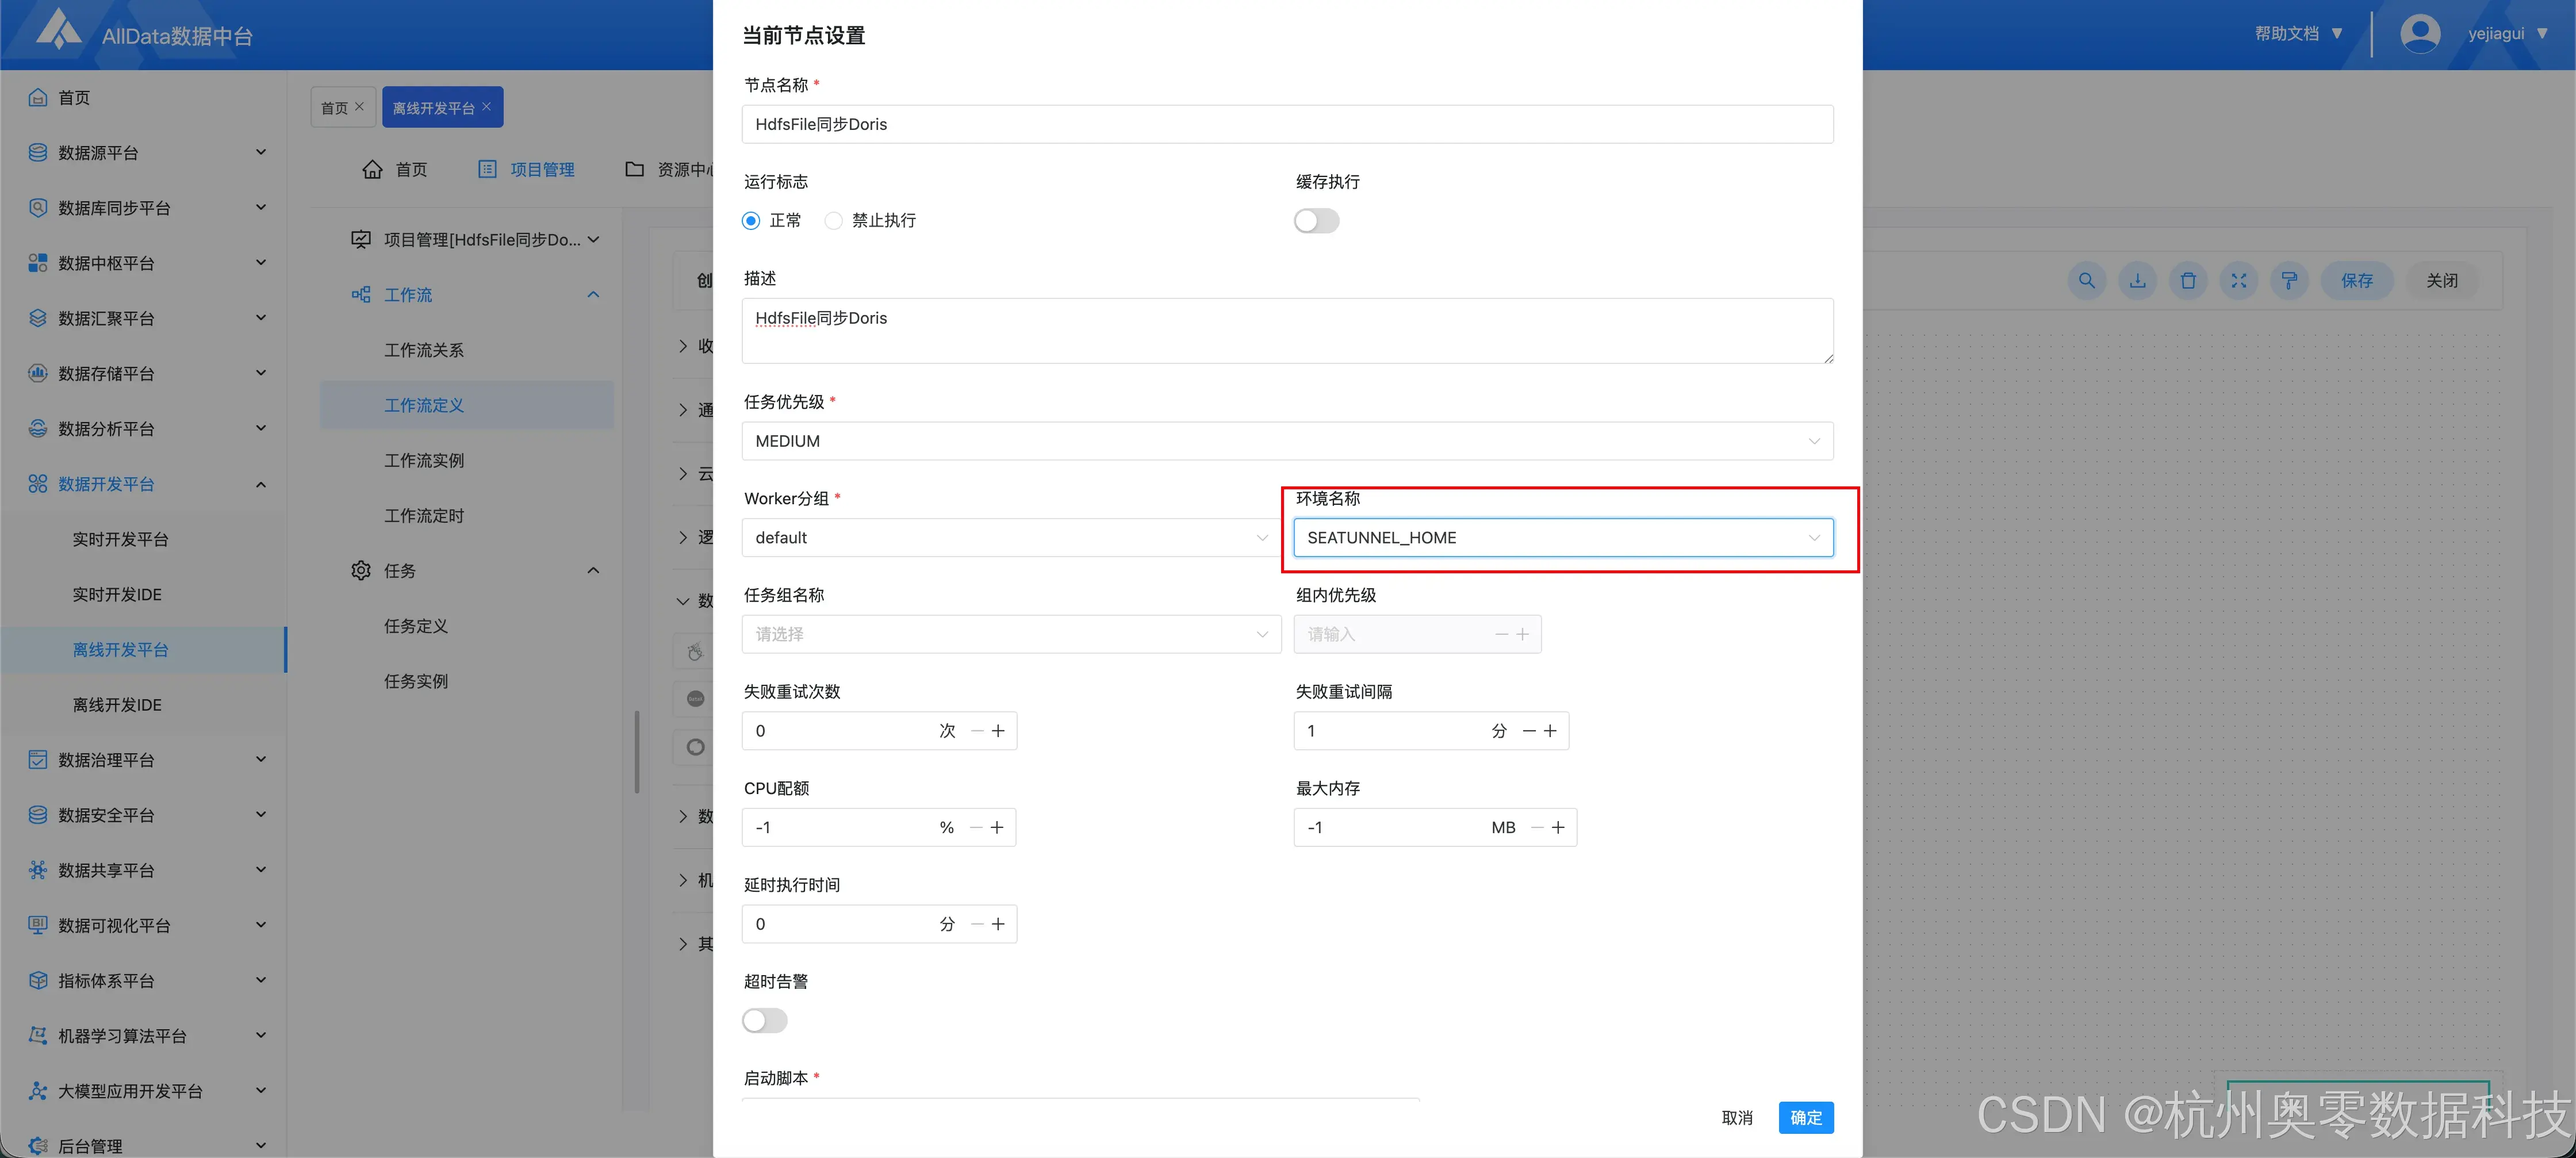Click the download workflow icon in toolbar
The image size is (2576, 1158).
[2137, 281]
